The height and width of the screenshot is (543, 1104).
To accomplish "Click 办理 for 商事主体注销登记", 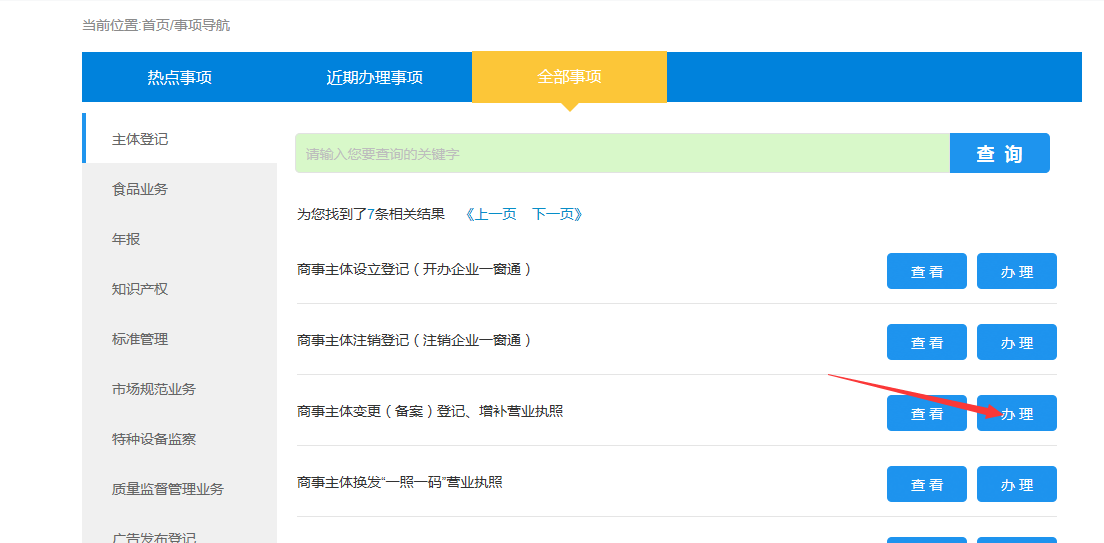I will click(1016, 343).
